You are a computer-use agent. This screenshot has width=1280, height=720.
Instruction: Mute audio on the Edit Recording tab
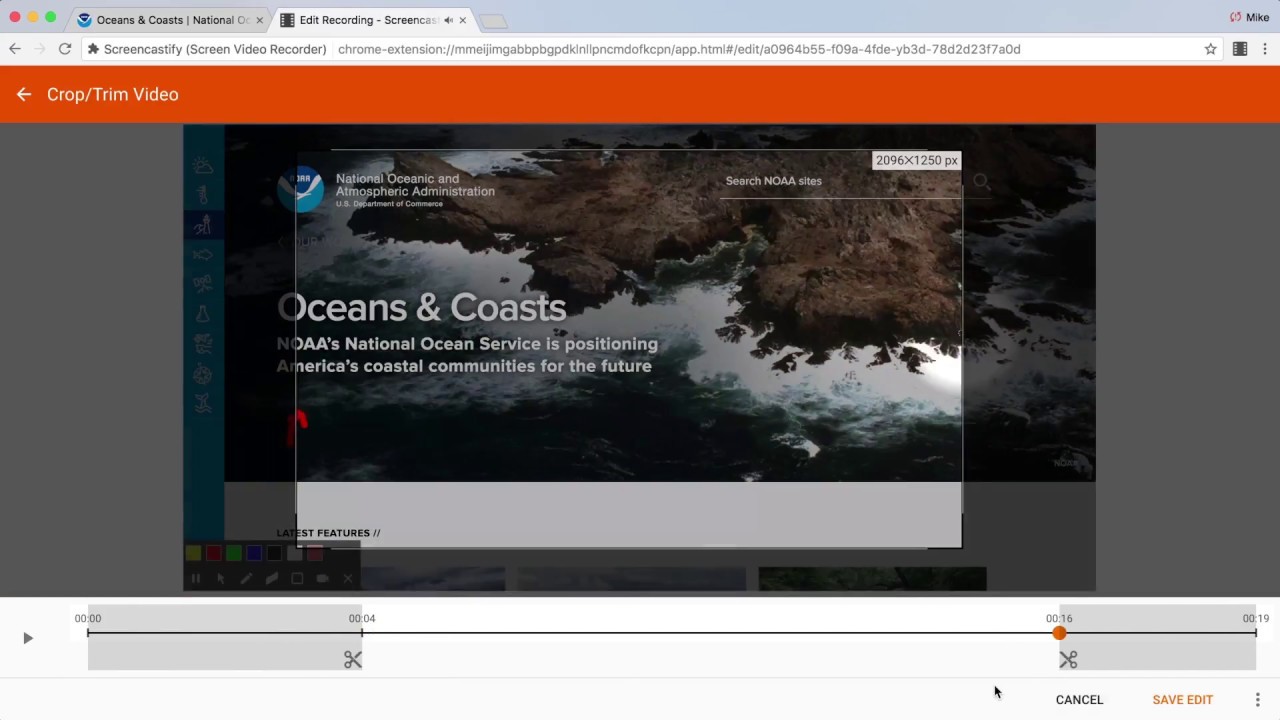448,20
